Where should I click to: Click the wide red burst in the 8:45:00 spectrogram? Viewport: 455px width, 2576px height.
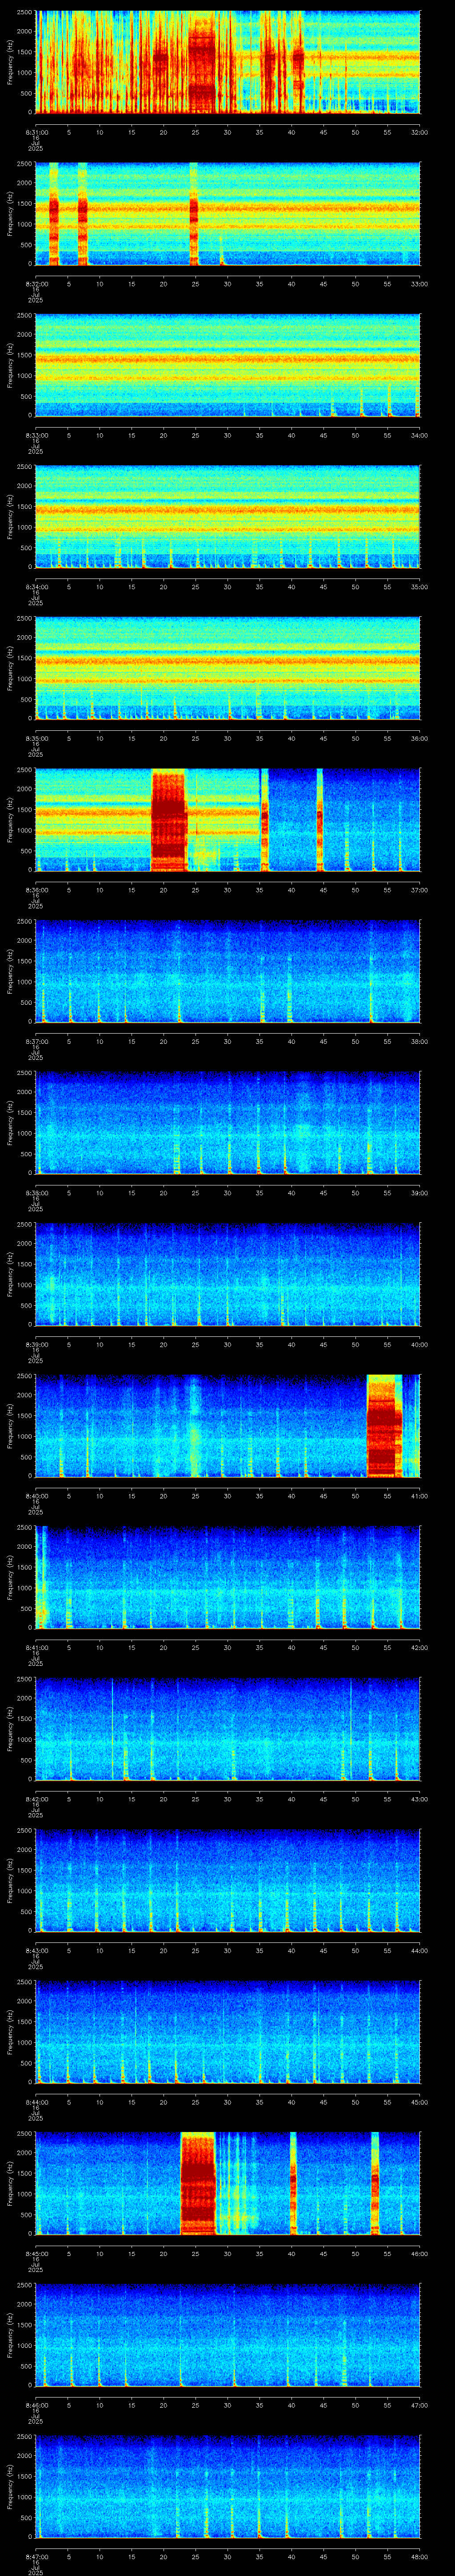pyautogui.click(x=198, y=2184)
